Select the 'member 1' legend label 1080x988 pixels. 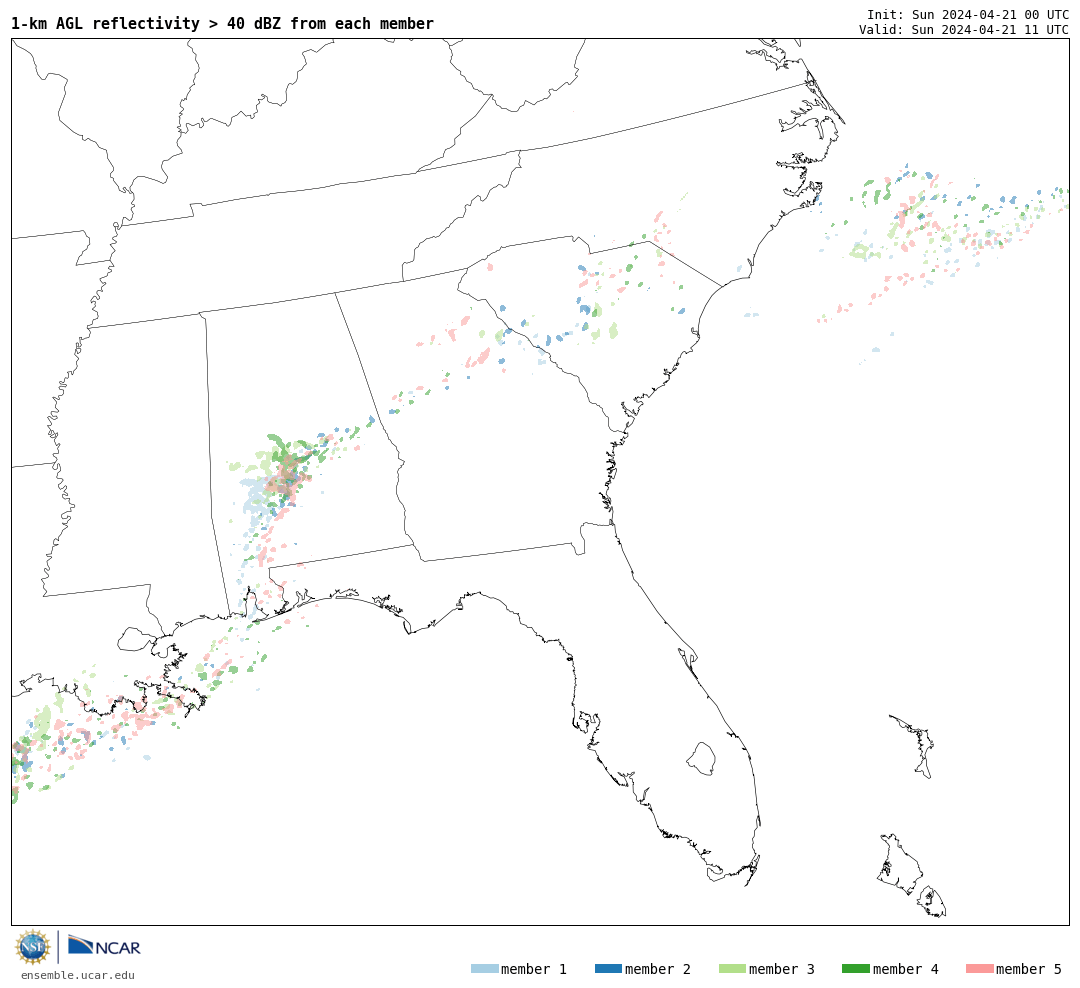[x=534, y=969]
